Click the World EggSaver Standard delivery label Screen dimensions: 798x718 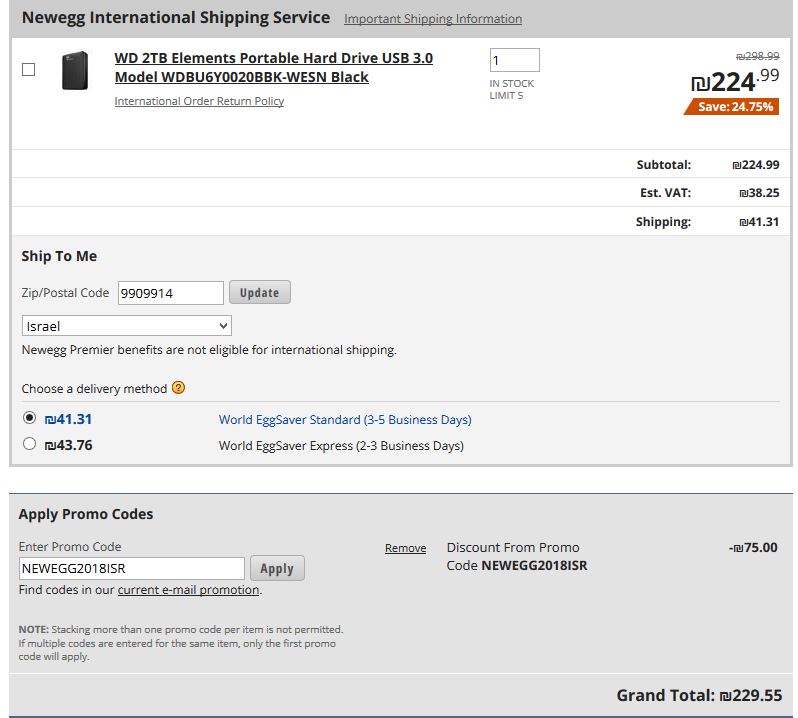pyautogui.click(x=345, y=420)
